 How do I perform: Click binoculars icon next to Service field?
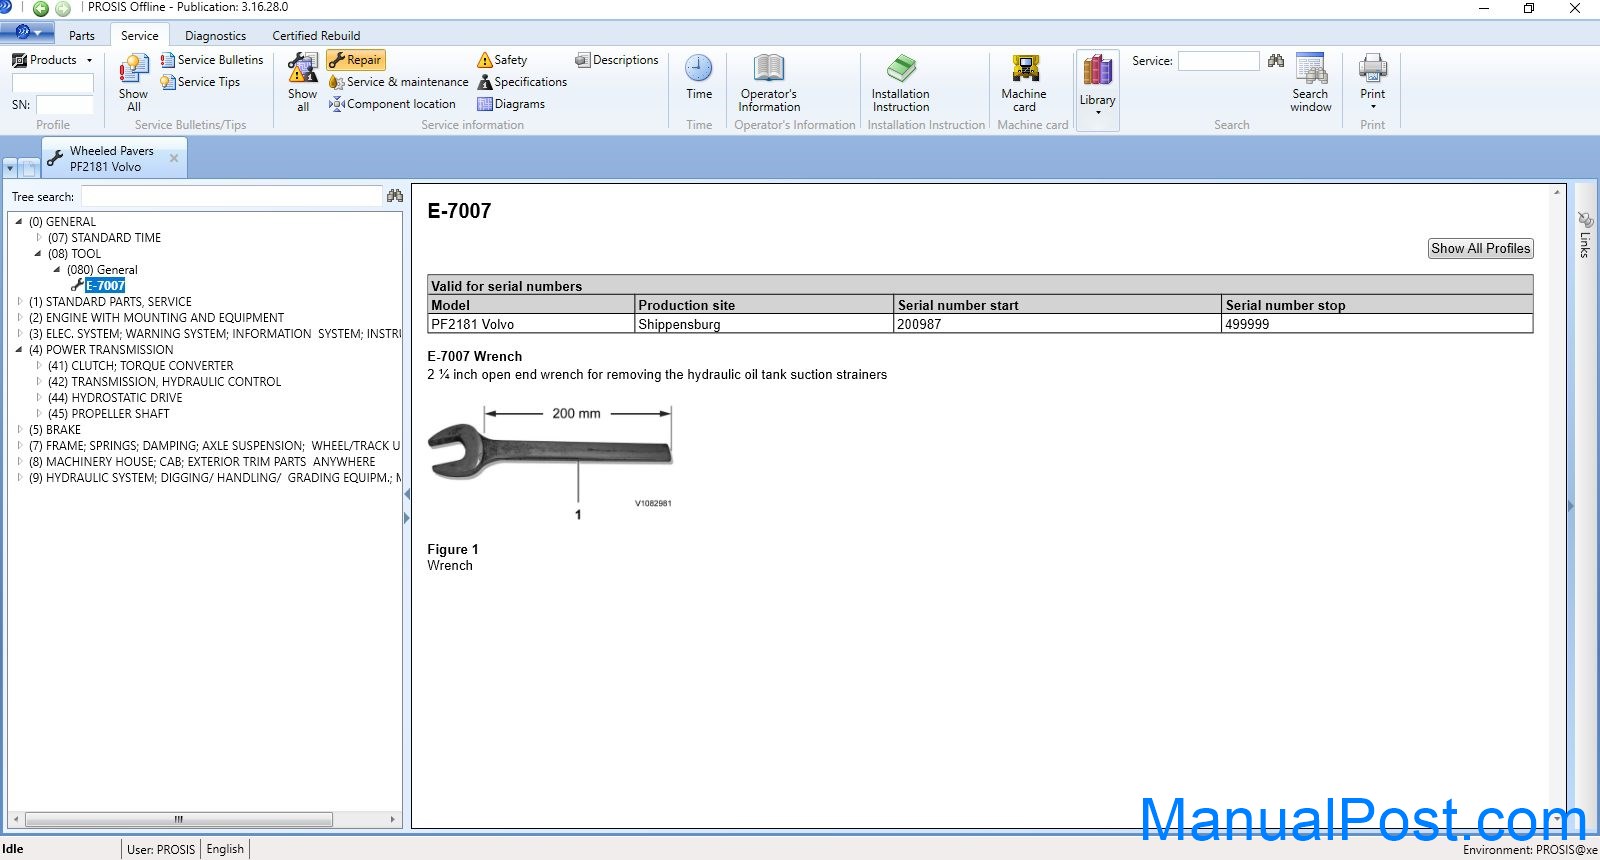tap(1276, 61)
